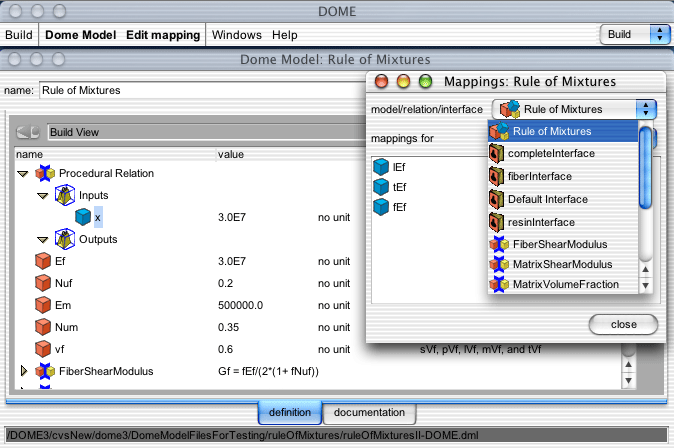The width and height of the screenshot is (674, 448).
Task: Click the red cube icon beside Em
Action: tap(43, 305)
